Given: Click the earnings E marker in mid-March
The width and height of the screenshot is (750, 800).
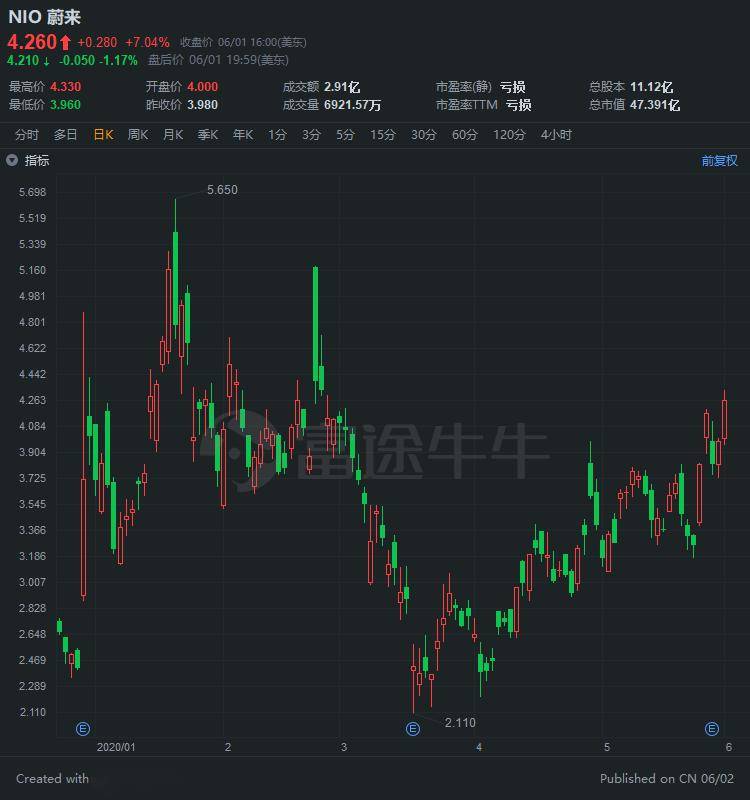Looking at the screenshot, I should click(413, 729).
